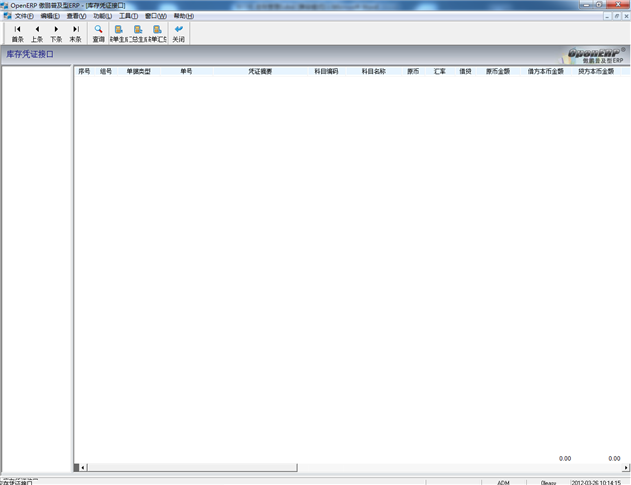Click the horizontal scrollbar right arrow
Image resolution: width=631 pixels, height=485 pixels.
pyautogui.click(x=626, y=467)
